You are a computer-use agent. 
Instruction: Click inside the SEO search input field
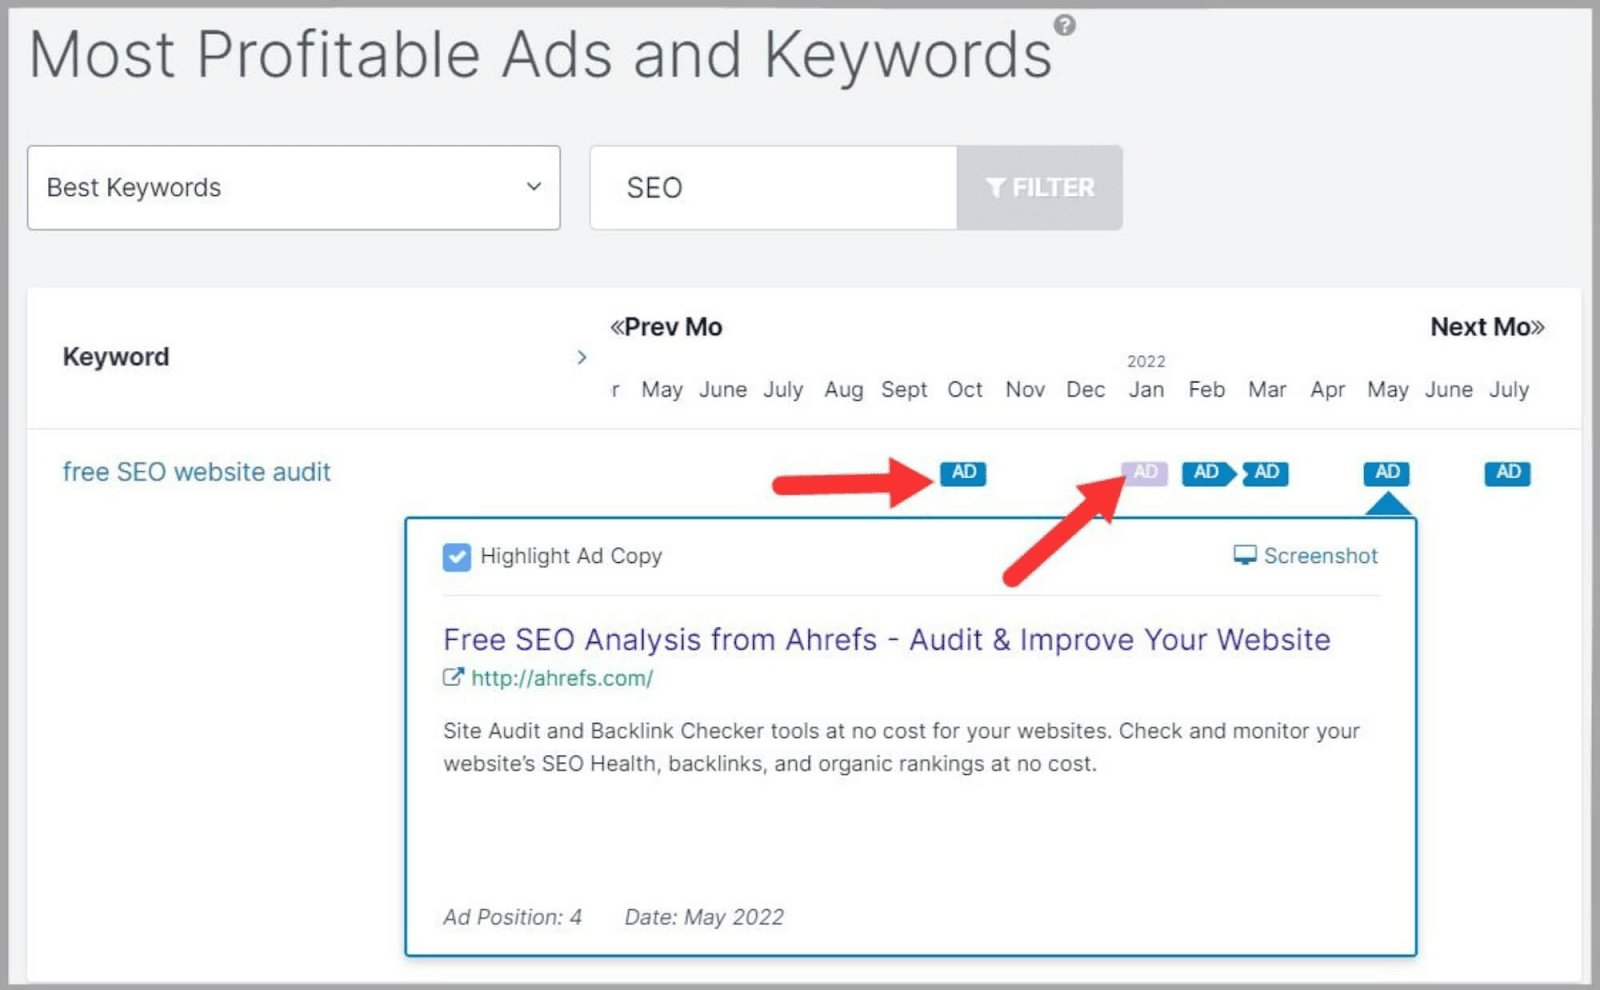tap(770, 187)
